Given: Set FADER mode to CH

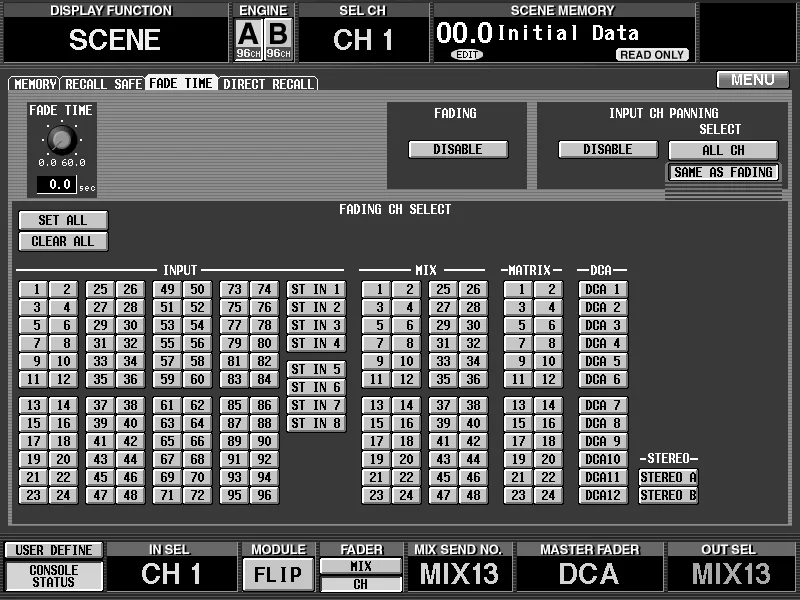Looking at the screenshot, I should (x=361, y=584).
